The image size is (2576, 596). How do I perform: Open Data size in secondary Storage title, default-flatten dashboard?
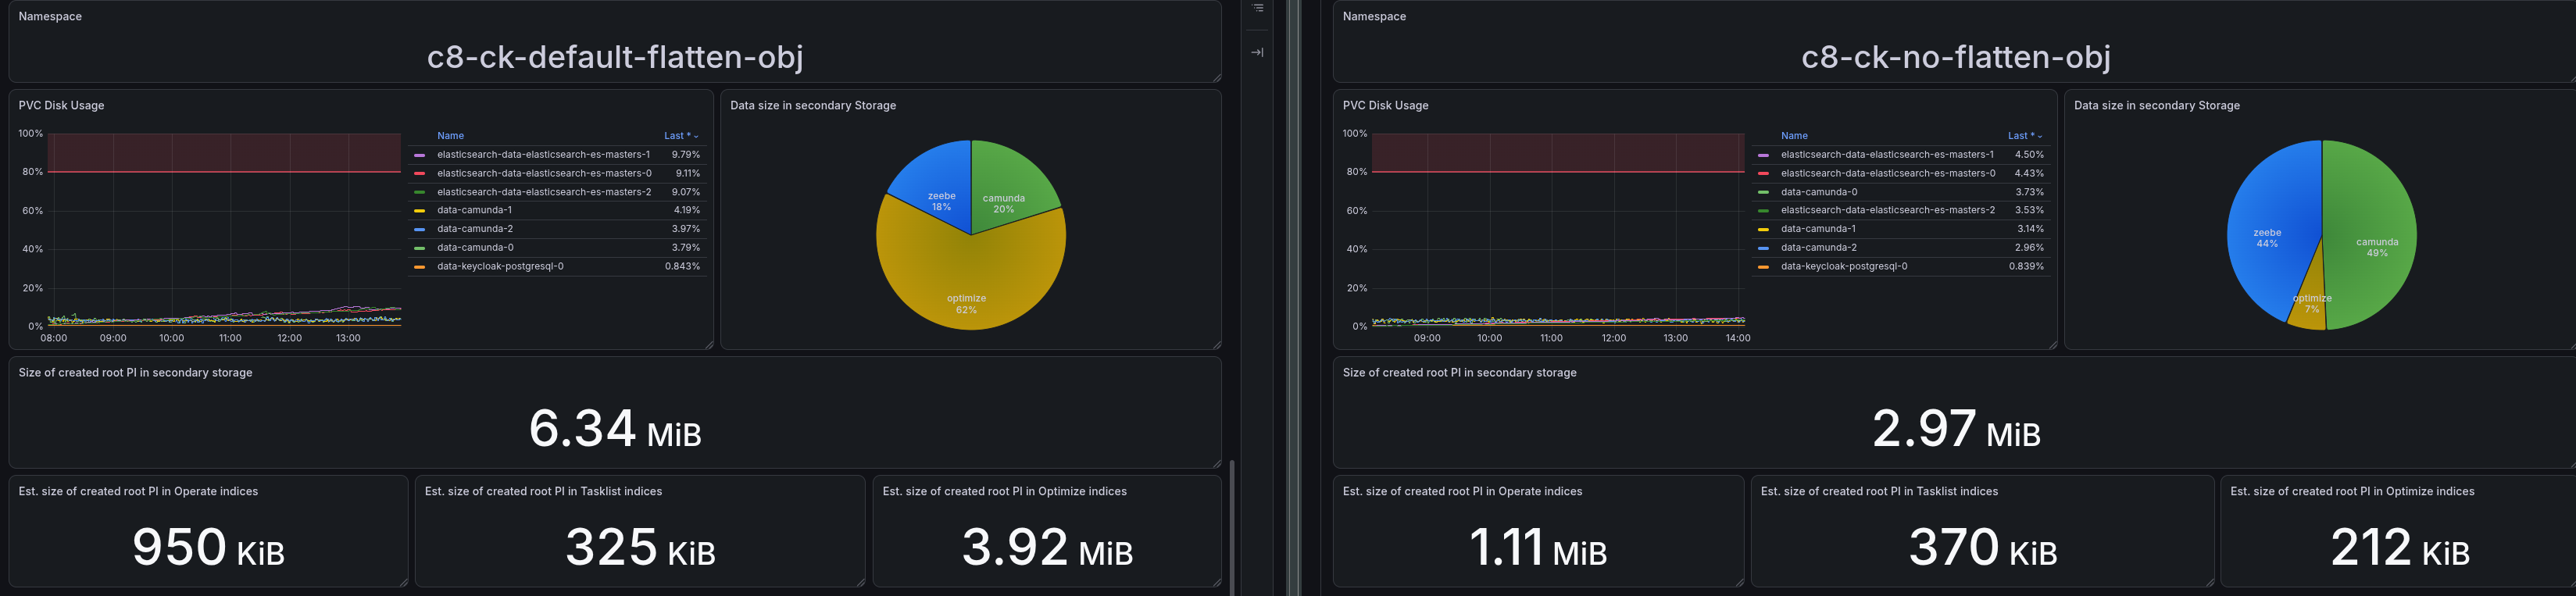tap(813, 105)
